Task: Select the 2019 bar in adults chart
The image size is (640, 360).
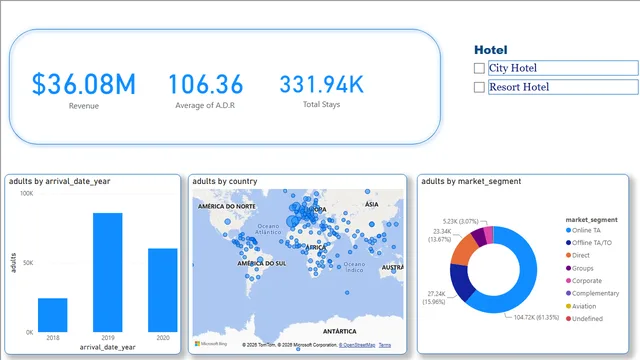Action: 107,272
